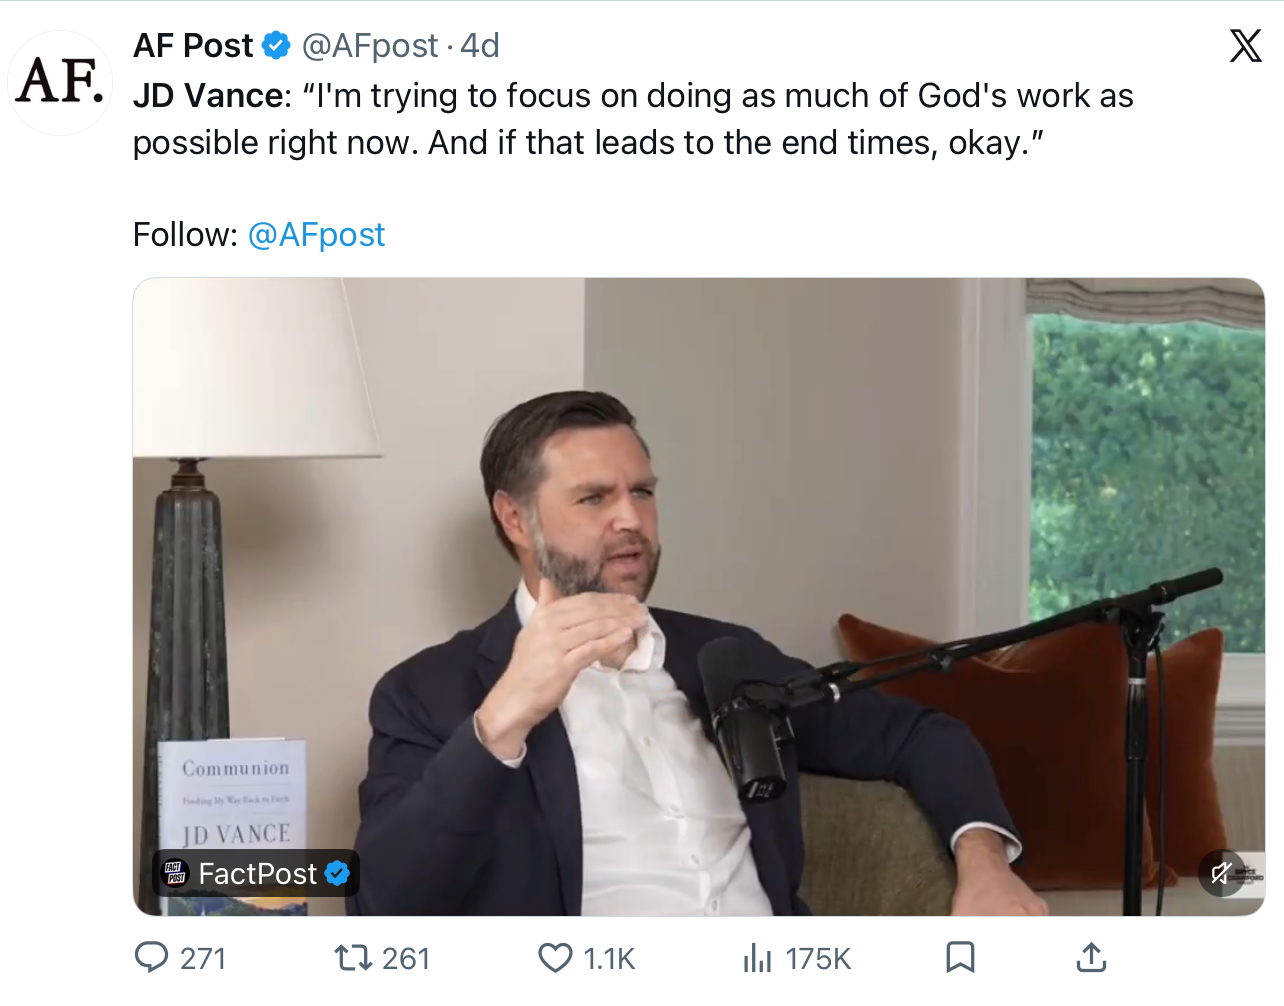Open AF Post profile avatar

[60, 82]
